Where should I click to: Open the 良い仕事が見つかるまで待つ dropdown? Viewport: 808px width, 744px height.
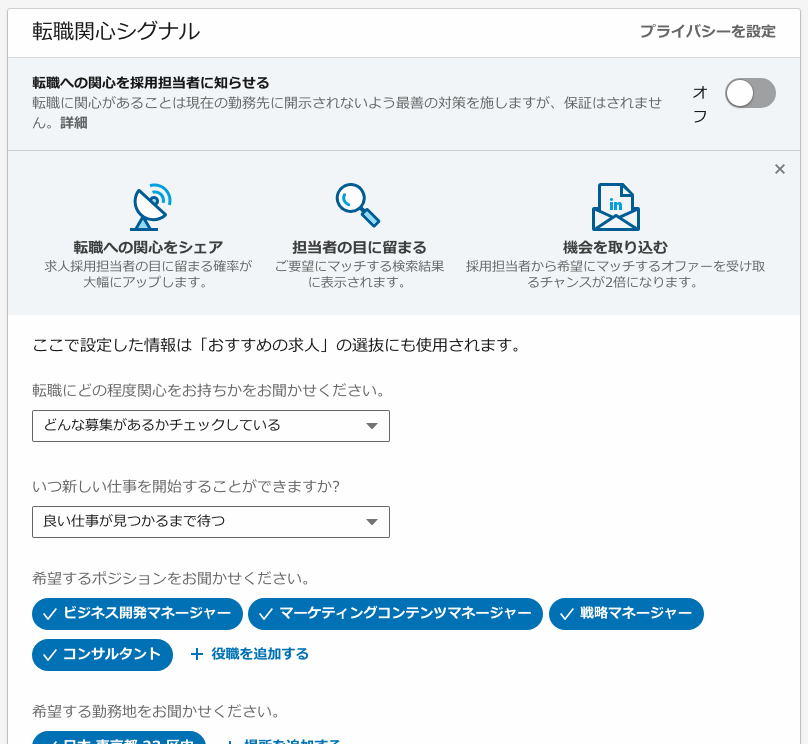point(211,522)
